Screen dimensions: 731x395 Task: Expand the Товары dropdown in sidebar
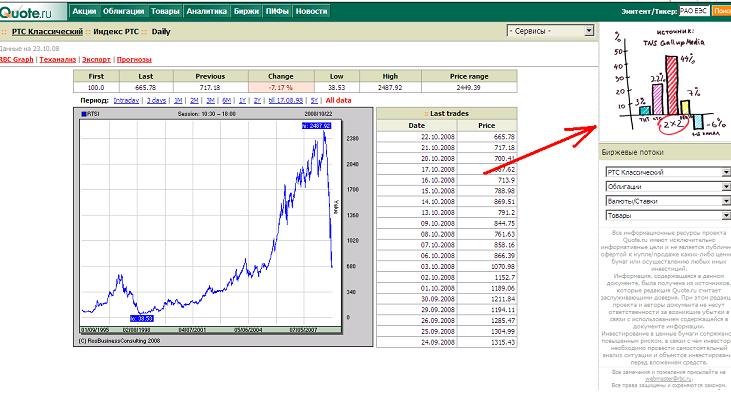point(668,215)
